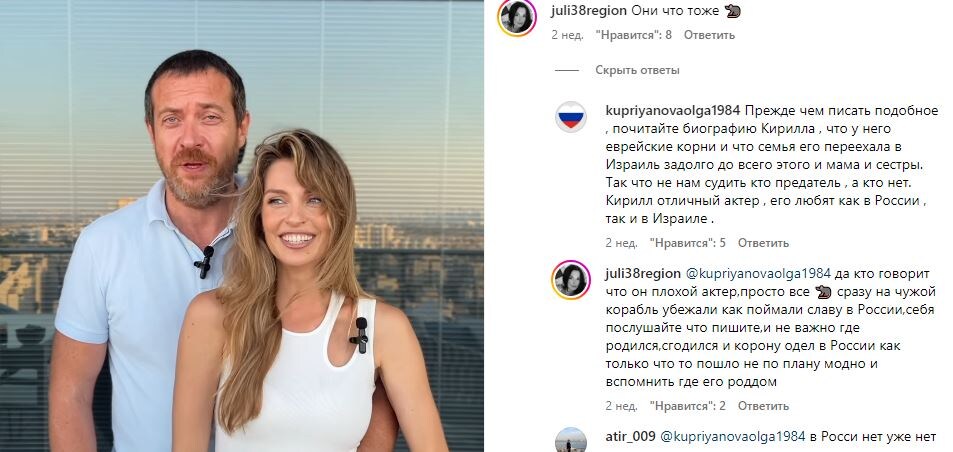View likes count 8 on top comment
This screenshot has width=953, height=452.
point(634,35)
